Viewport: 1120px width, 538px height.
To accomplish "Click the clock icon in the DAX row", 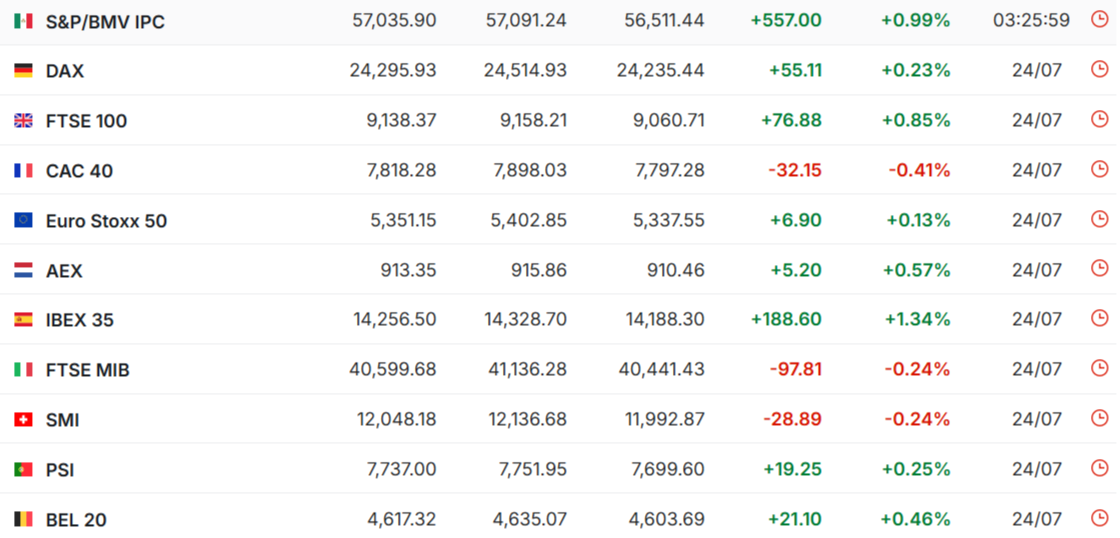I will [1099, 69].
